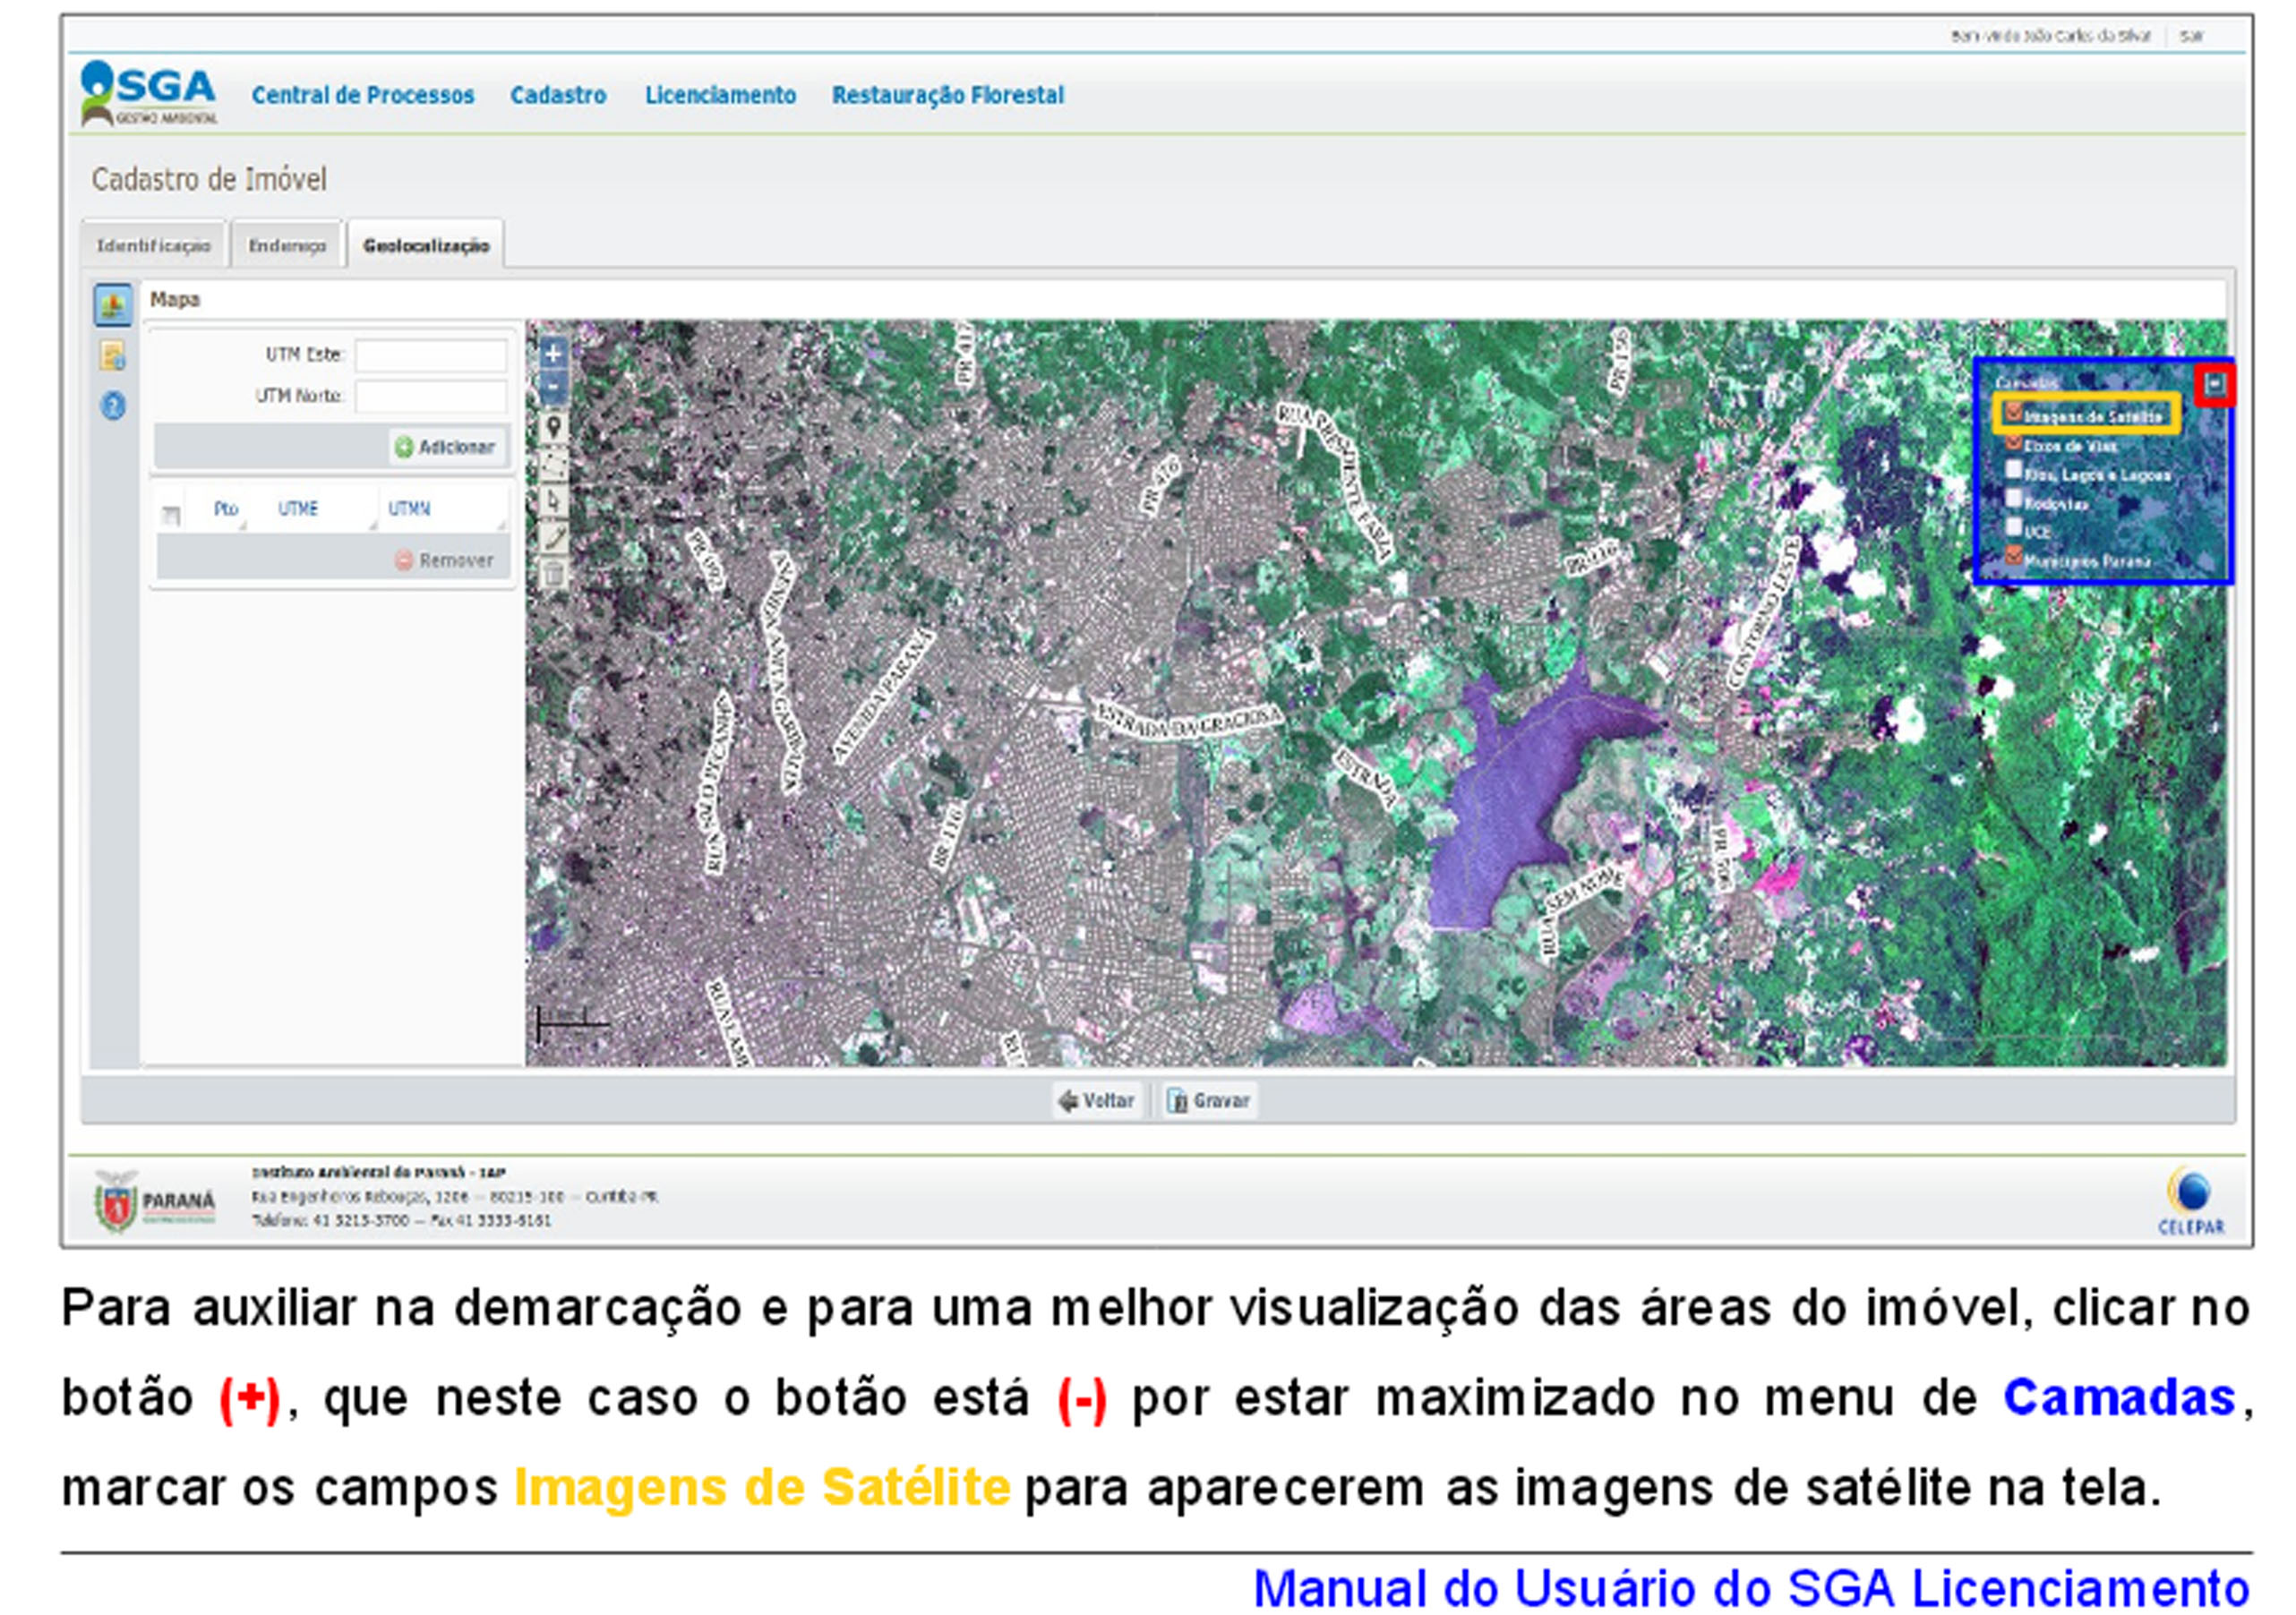
Task: Select the map pin marker tool
Action: 554,429
